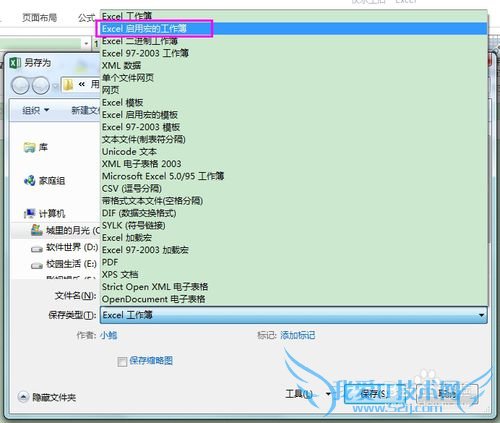Select XML 电子表格 2003 format
Image resolution: width=500 pixels, height=423 pixels.
(x=294, y=164)
